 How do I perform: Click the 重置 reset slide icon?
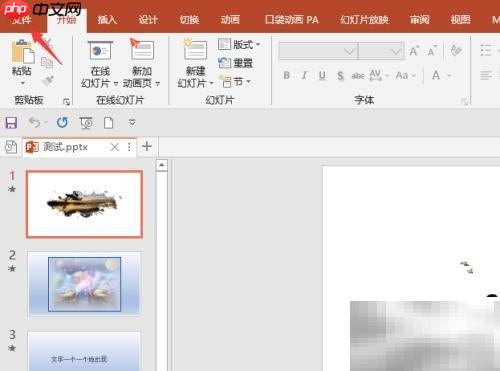(224, 62)
